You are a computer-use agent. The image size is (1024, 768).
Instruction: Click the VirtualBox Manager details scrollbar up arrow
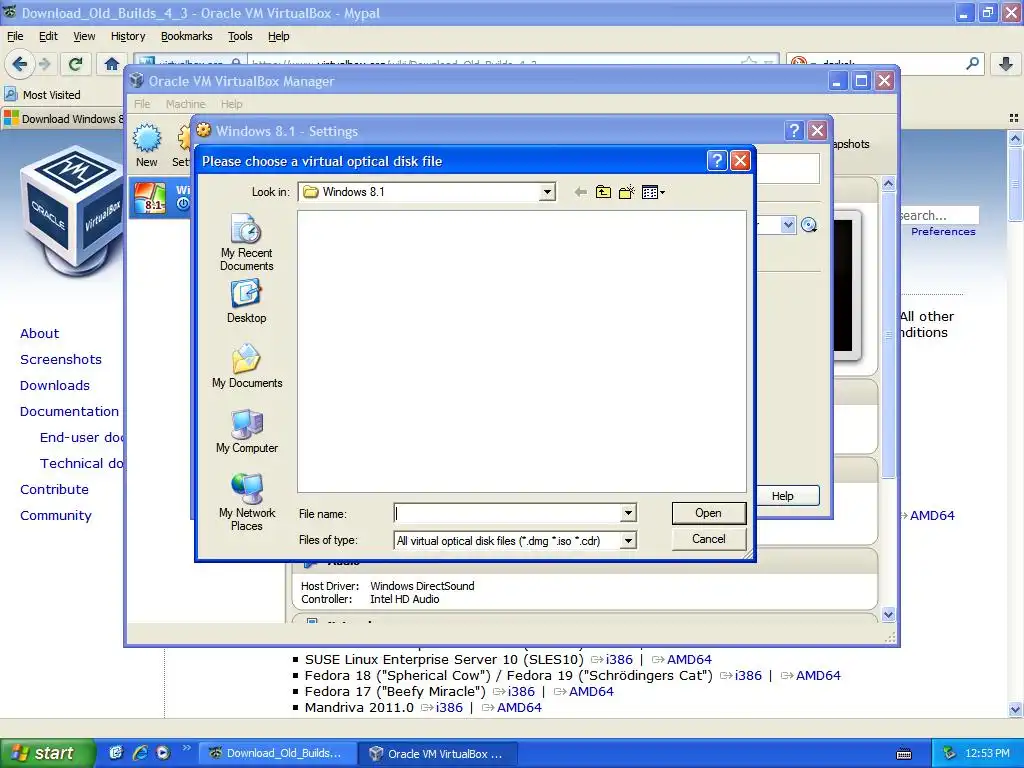888,184
